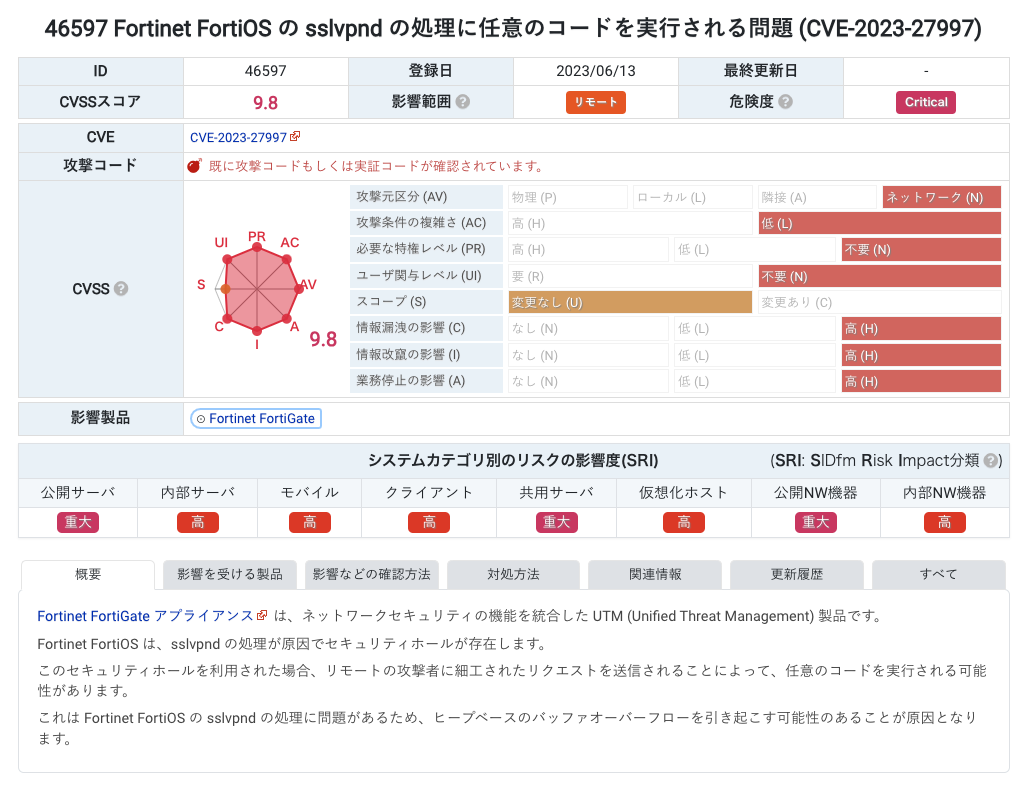Click the circle icon in Fortinet FortiGate tag

click(x=201, y=418)
